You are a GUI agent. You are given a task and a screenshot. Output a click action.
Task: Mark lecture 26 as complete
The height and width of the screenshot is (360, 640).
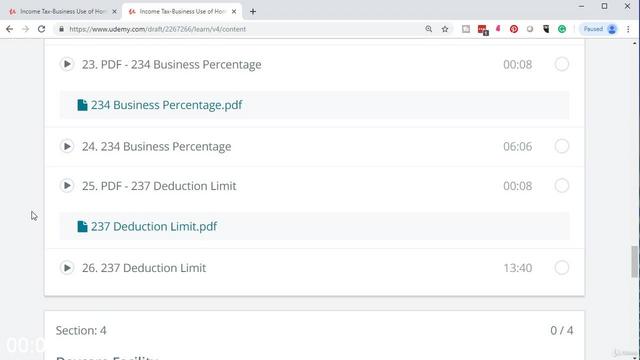[562, 268]
